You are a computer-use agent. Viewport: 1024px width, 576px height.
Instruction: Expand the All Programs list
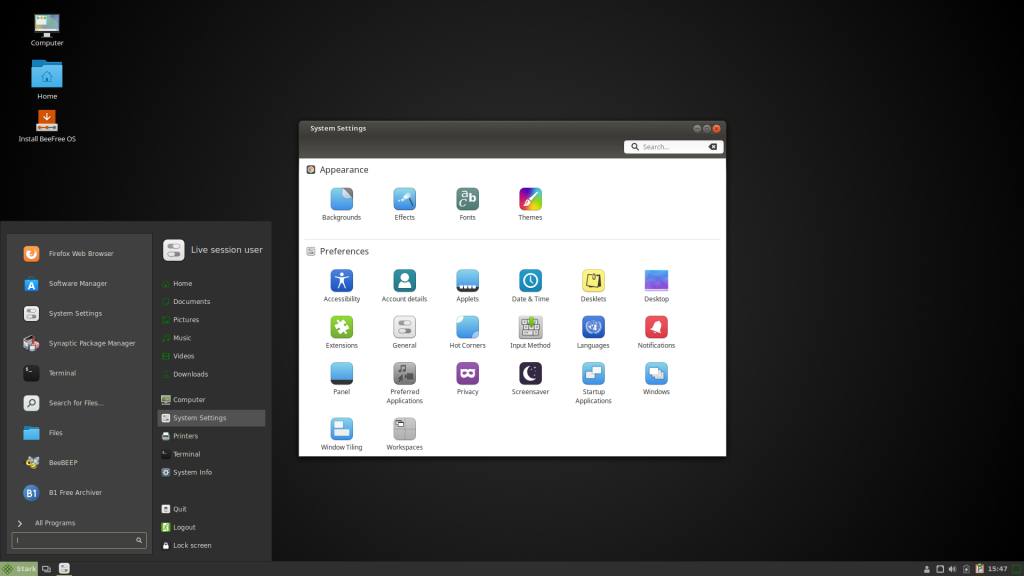coord(55,522)
